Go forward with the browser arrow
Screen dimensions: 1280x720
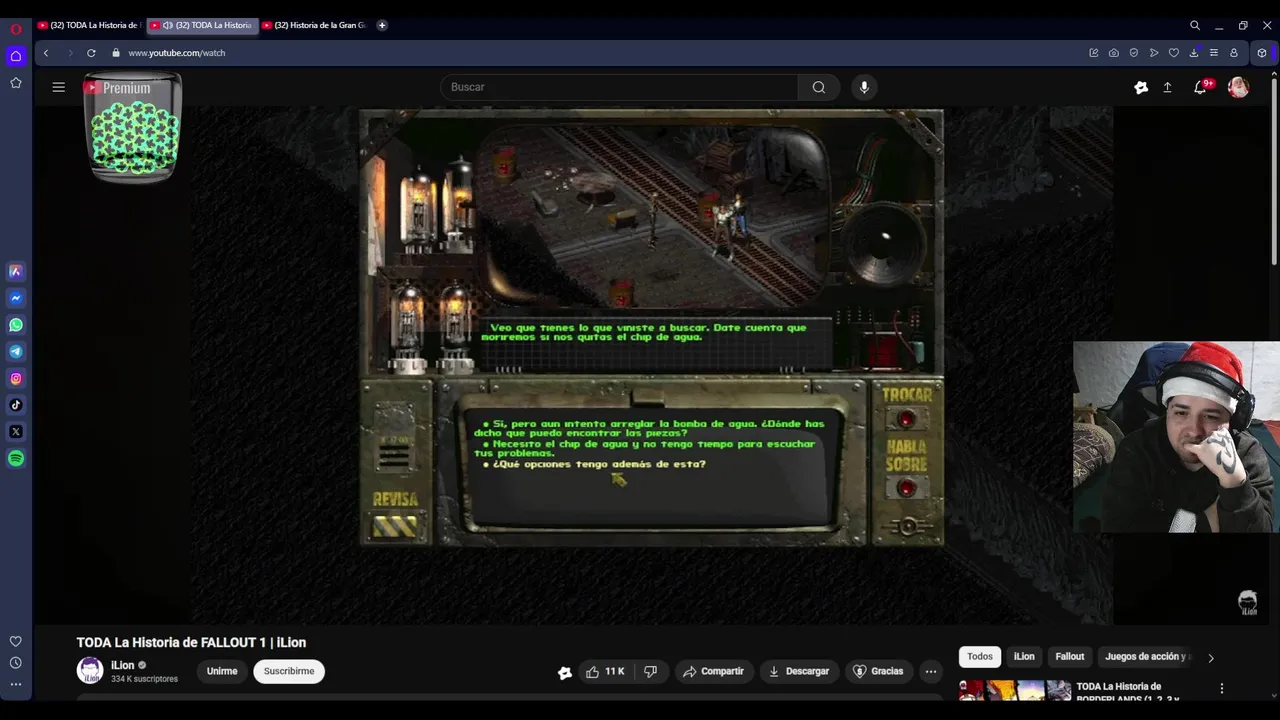click(x=69, y=53)
